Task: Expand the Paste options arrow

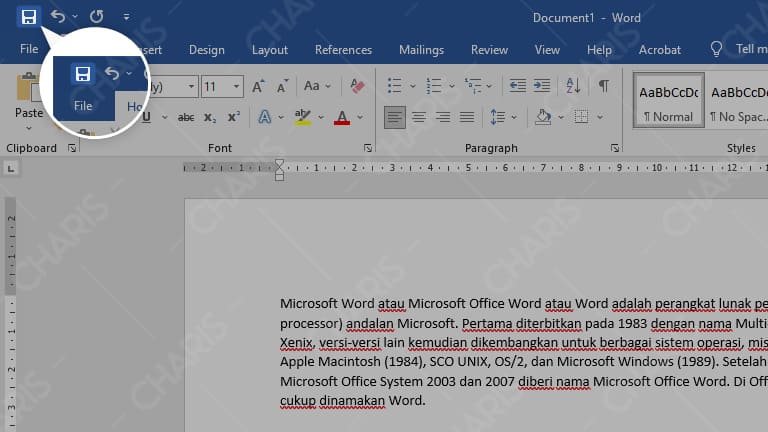Action: point(29,128)
